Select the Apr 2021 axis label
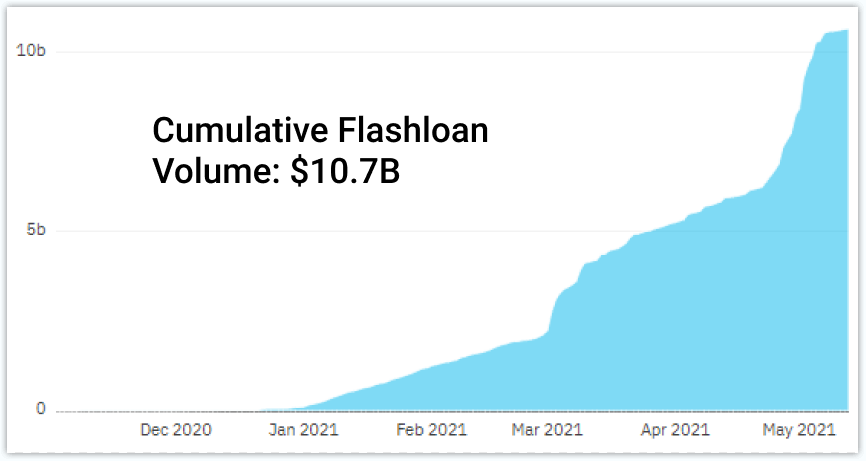Screen dimensions: 866x461 coord(675,430)
